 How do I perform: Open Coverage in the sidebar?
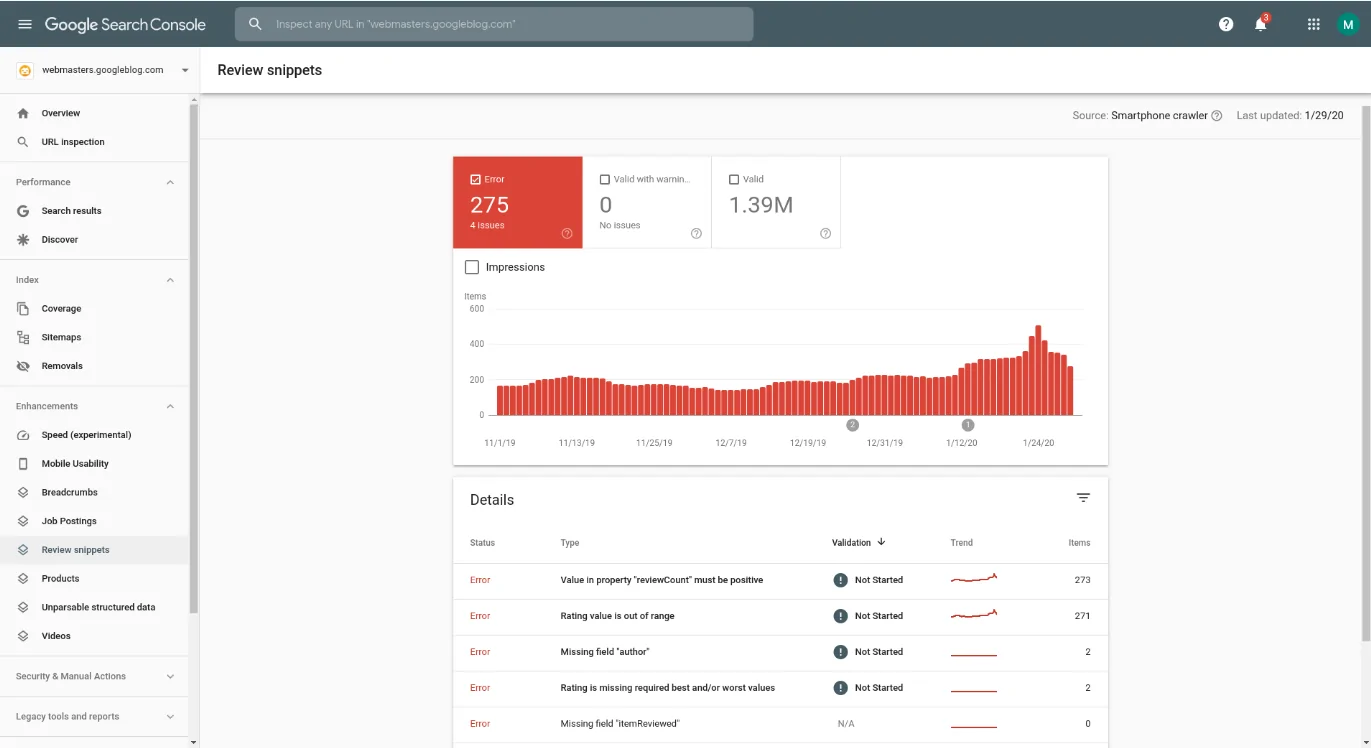point(61,309)
